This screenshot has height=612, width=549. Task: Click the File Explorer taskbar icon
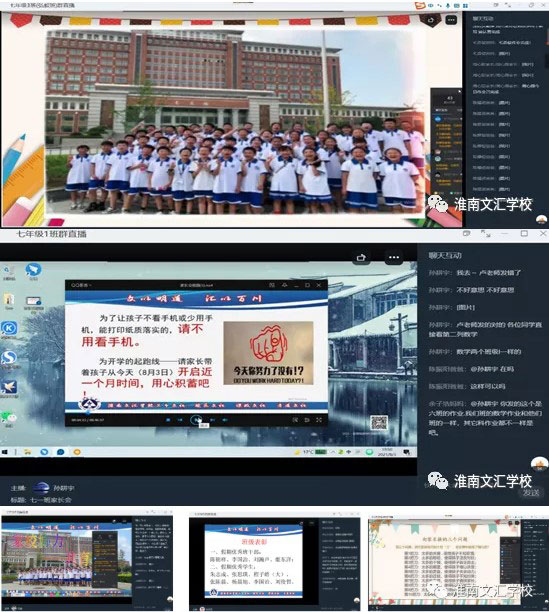pos(28,452)
